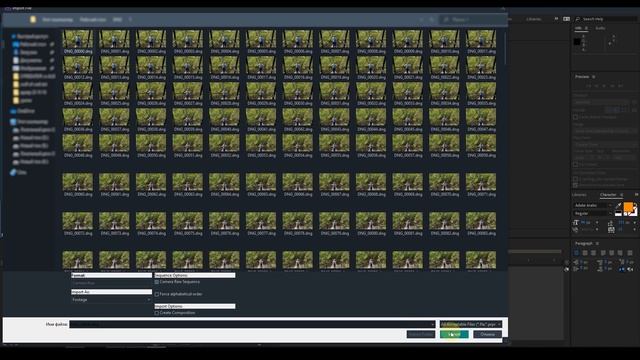640x360 pixels.
Task: Check the Create Composition option
Action: [157, 313]
